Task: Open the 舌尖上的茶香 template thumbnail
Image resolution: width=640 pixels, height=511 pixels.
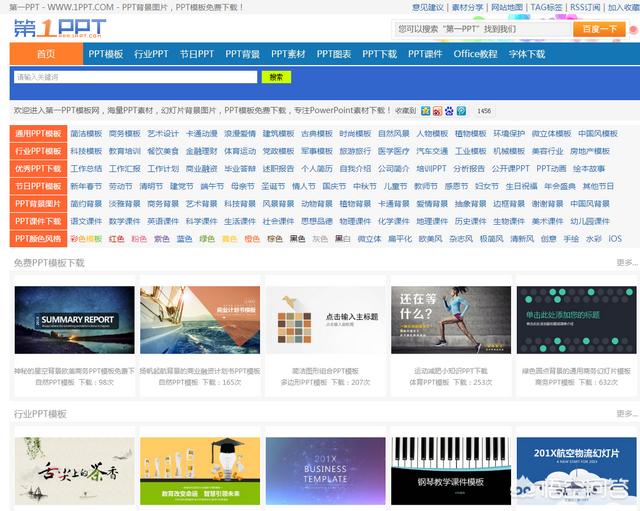Action: [74, 471]
